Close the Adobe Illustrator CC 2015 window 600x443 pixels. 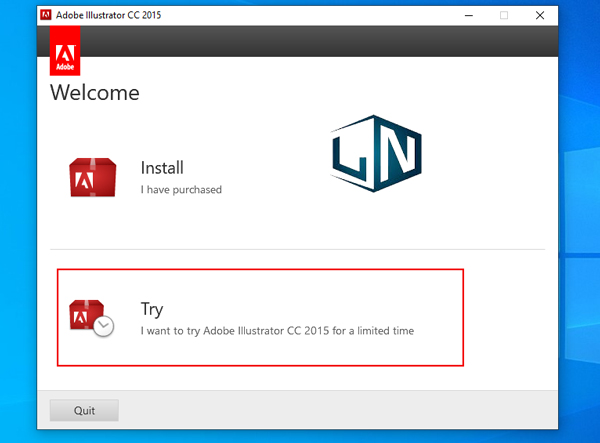coord(540,15)
